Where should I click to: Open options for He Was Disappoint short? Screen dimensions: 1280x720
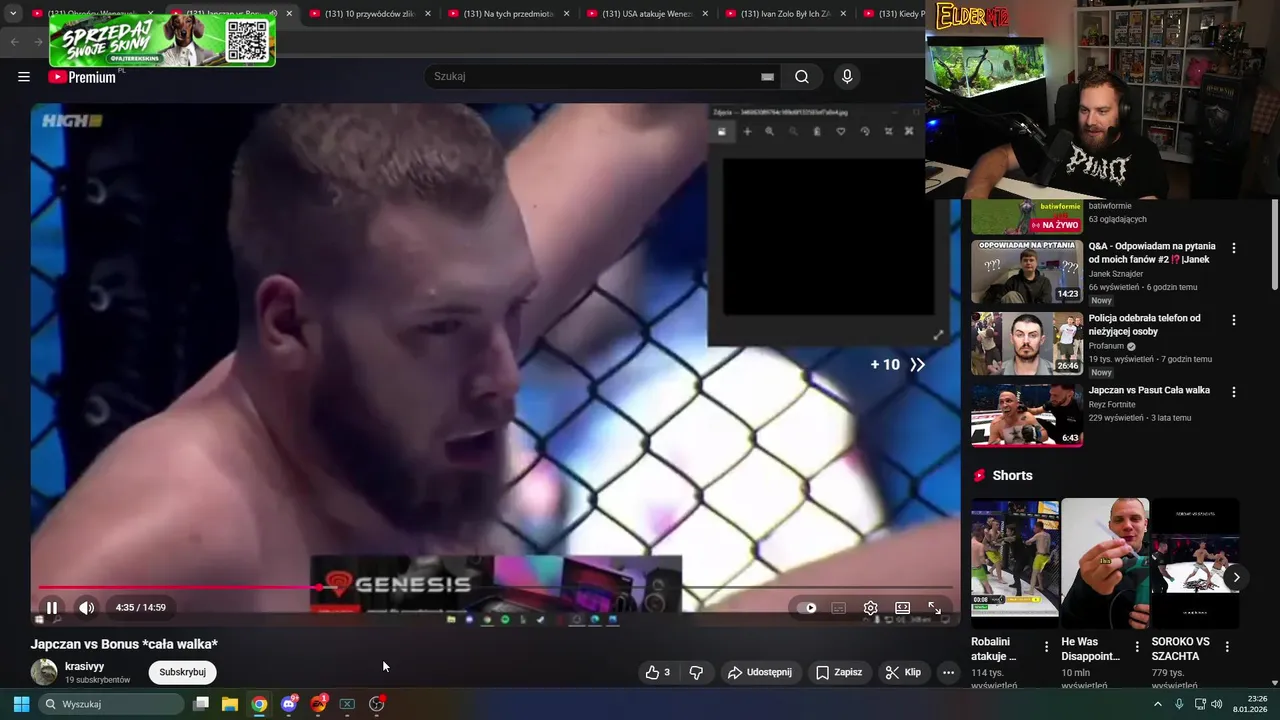(1137, 647)
